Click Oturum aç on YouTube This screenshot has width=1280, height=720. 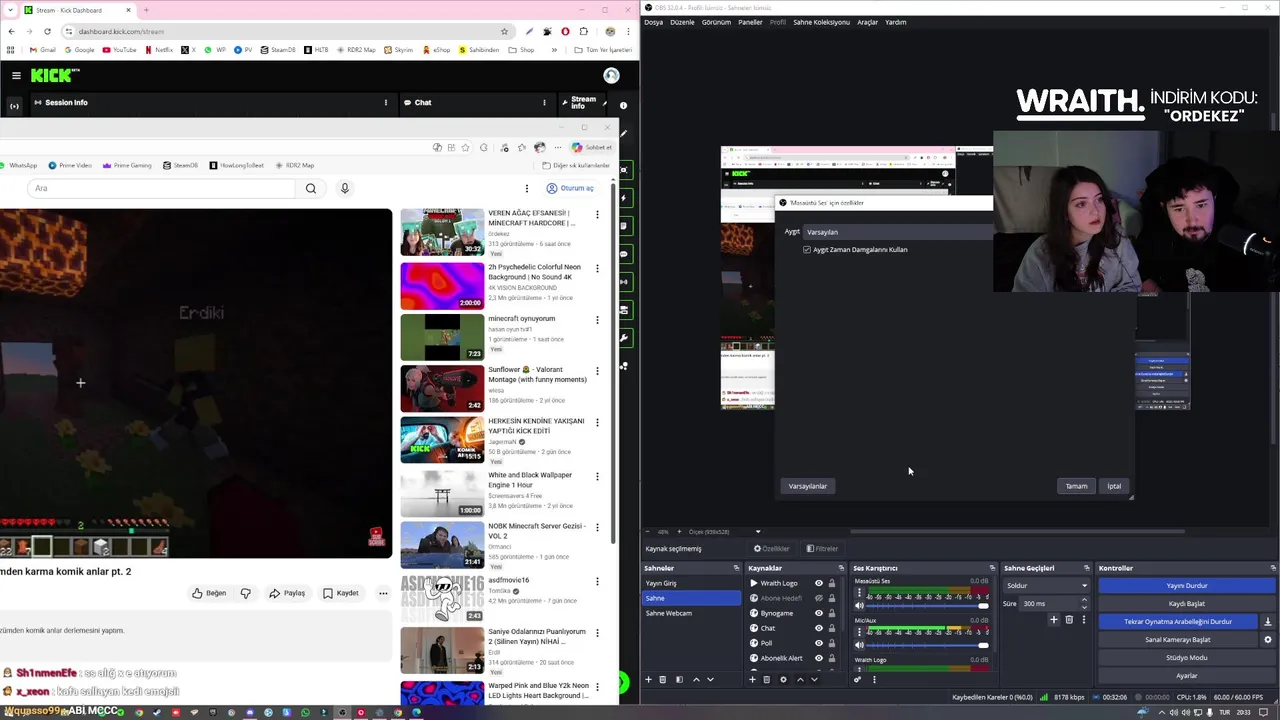point(570,188)
